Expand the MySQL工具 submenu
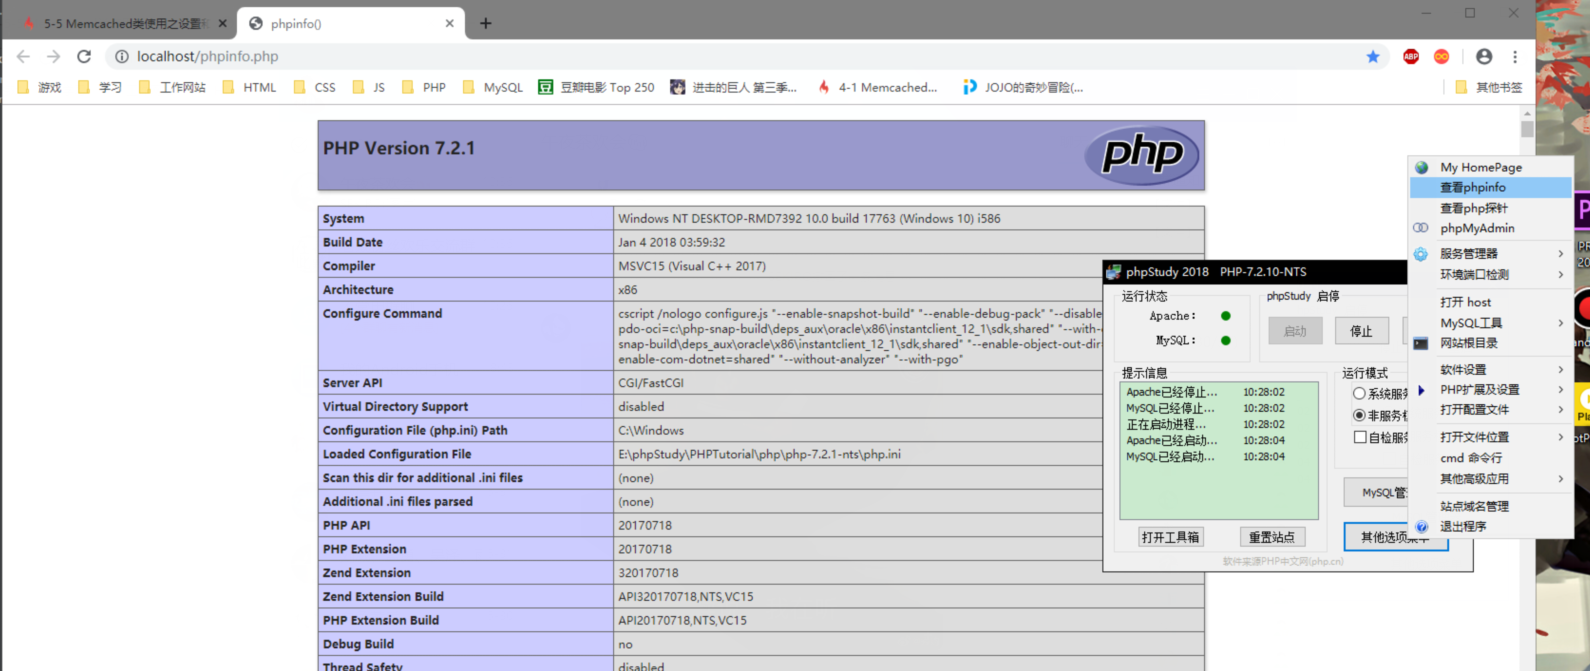Image resolution: width=1590 pixels, height=671 pixels. [1489, 323]
